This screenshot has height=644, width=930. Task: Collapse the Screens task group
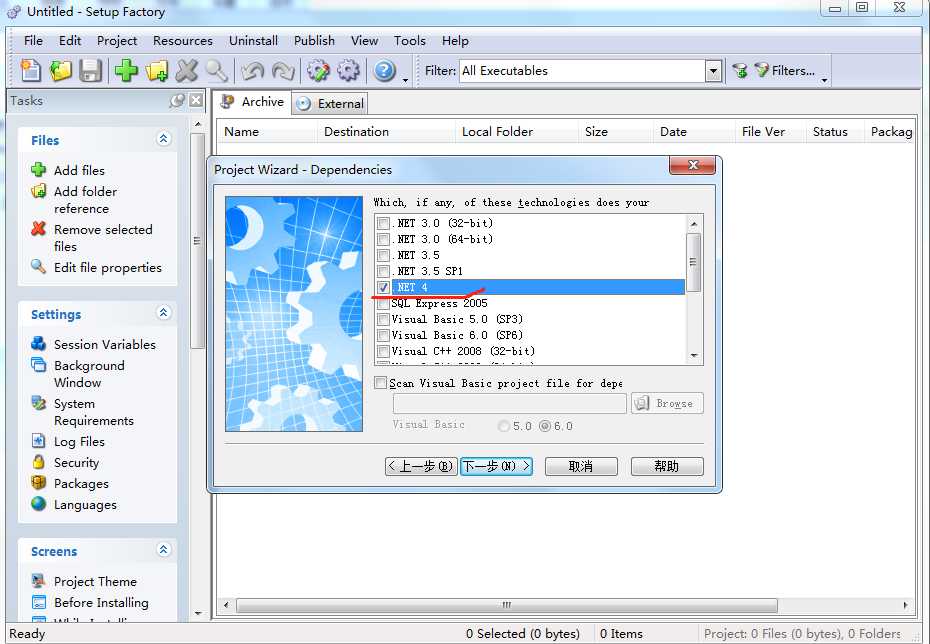[164, 550]
